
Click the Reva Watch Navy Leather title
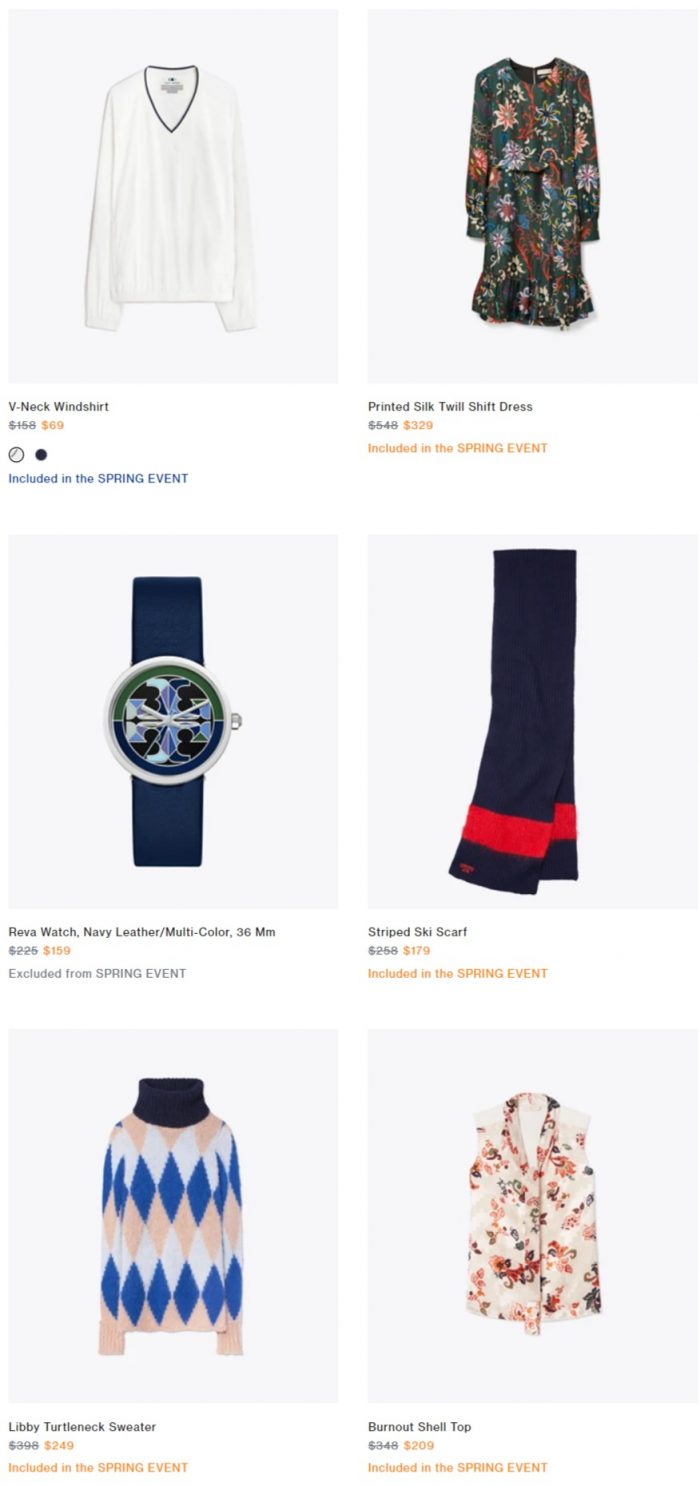click(x=142, y=932)
